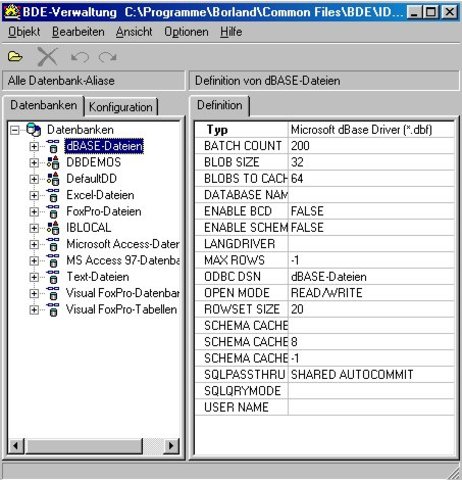Viewport: 462px width, 480px height.
Task: Open the Objekt menu
Action: [x=24, y=32]
